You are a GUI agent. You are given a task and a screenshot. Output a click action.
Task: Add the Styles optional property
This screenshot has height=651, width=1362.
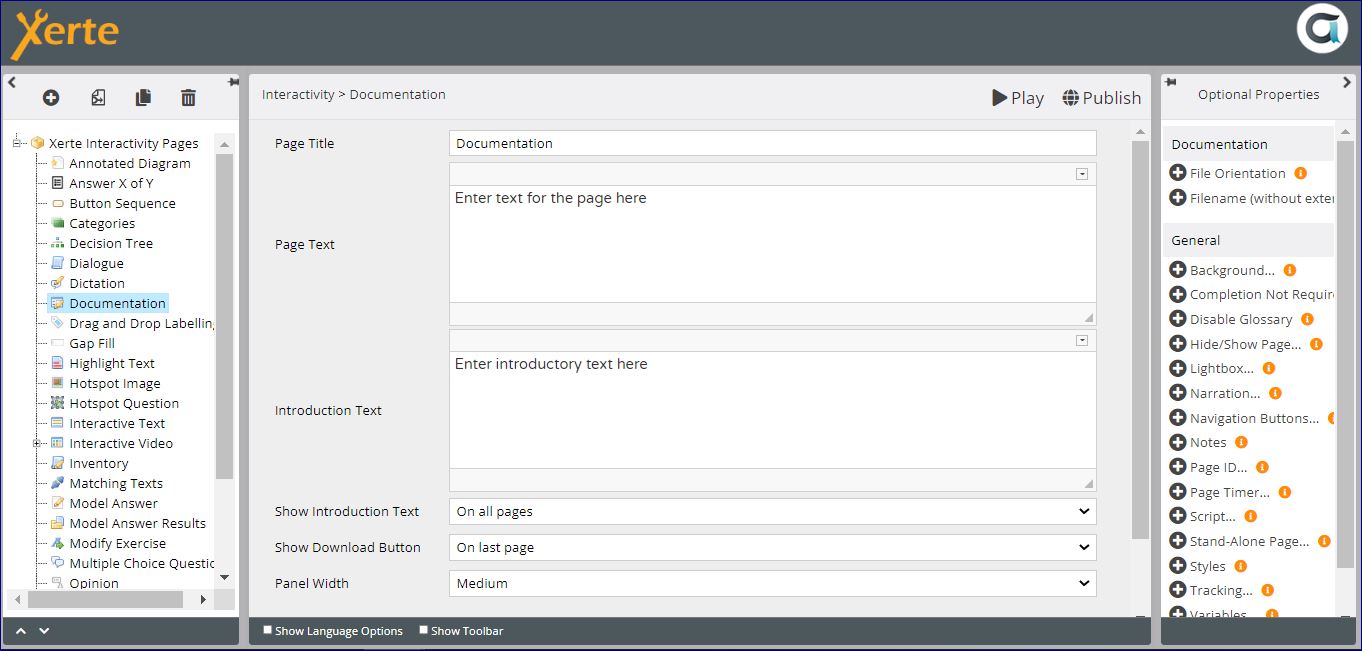tap(1178, 566)
